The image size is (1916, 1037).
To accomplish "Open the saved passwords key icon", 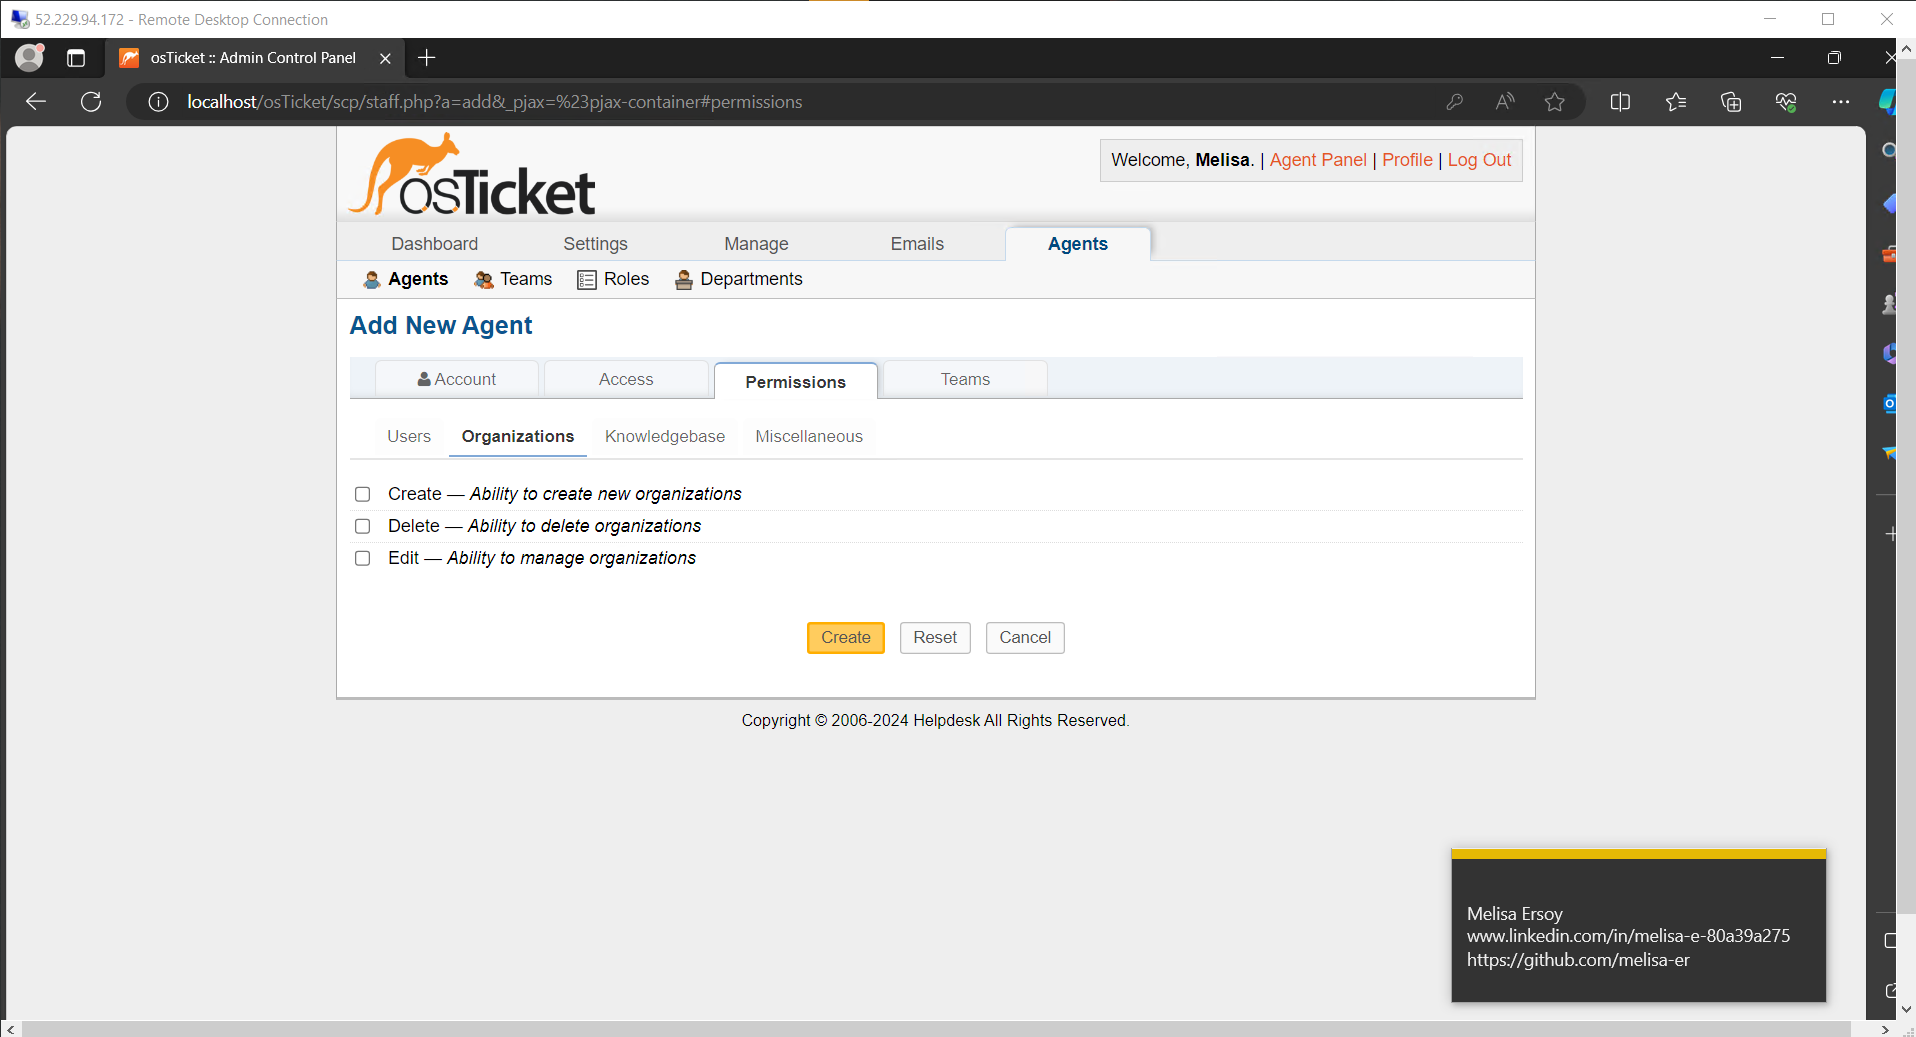I will pyautogui.click(x=1454, y=102).
